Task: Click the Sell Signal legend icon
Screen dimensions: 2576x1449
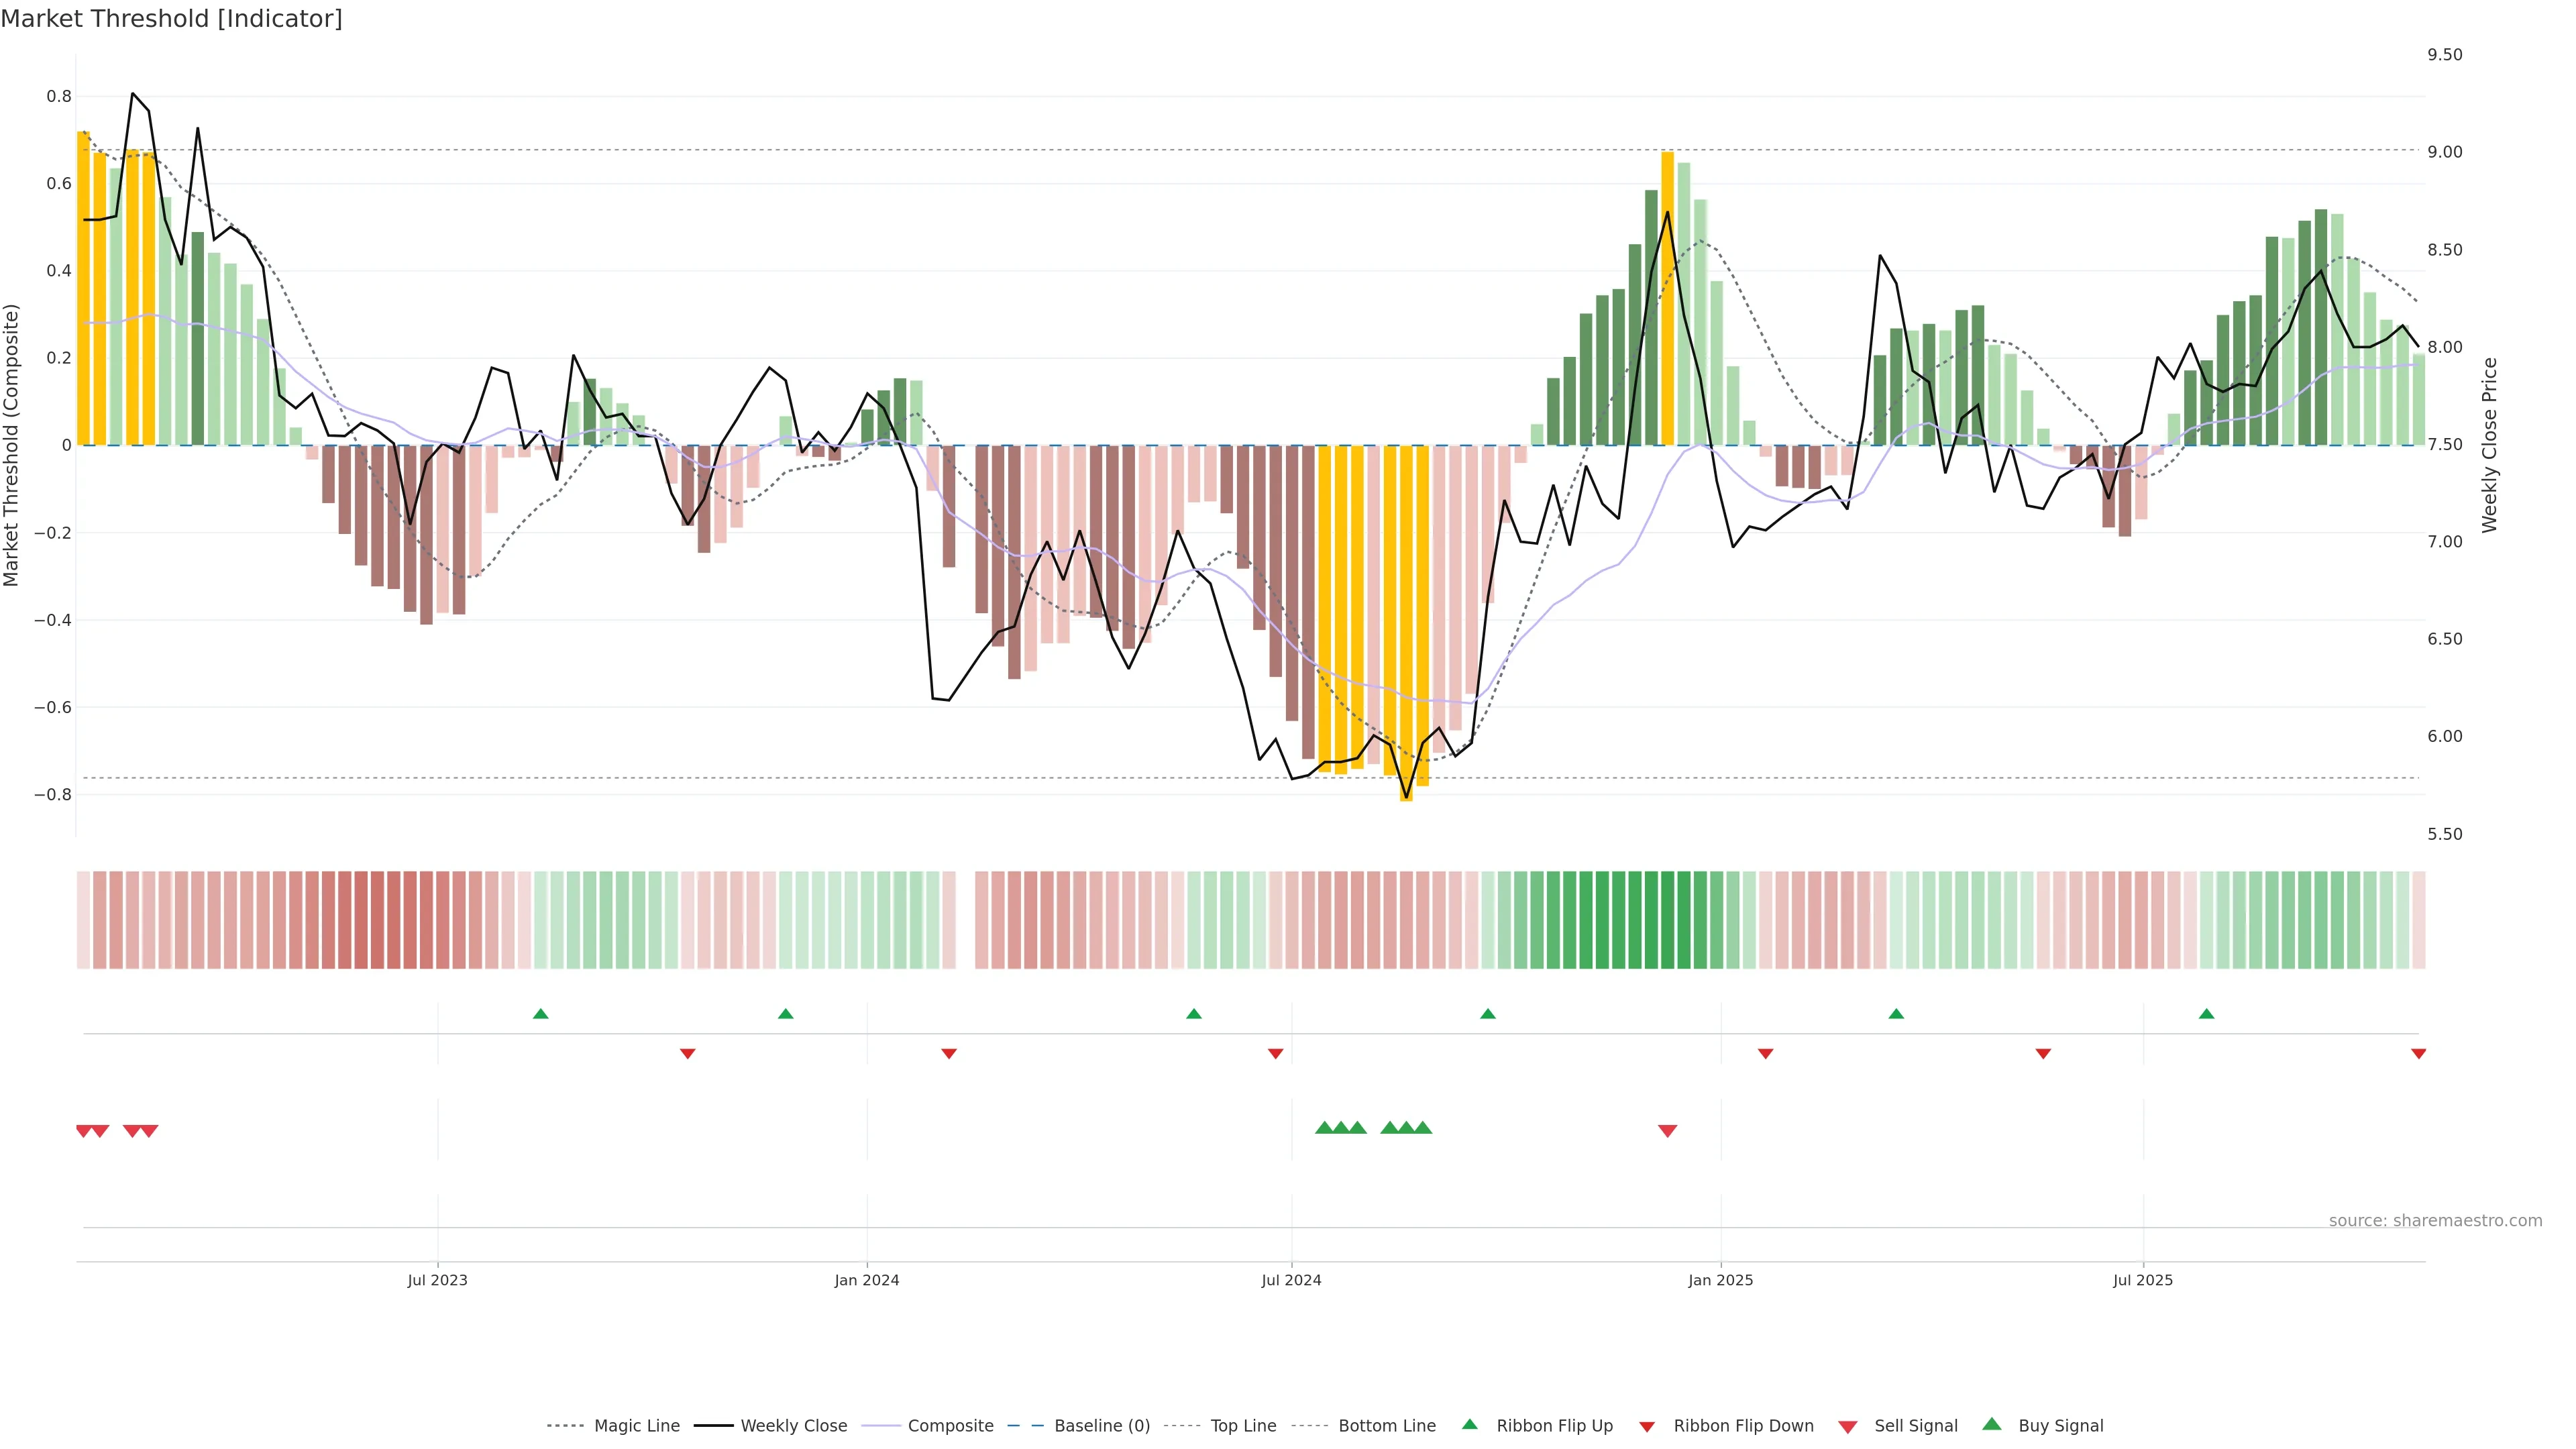Action: 1848,1427
